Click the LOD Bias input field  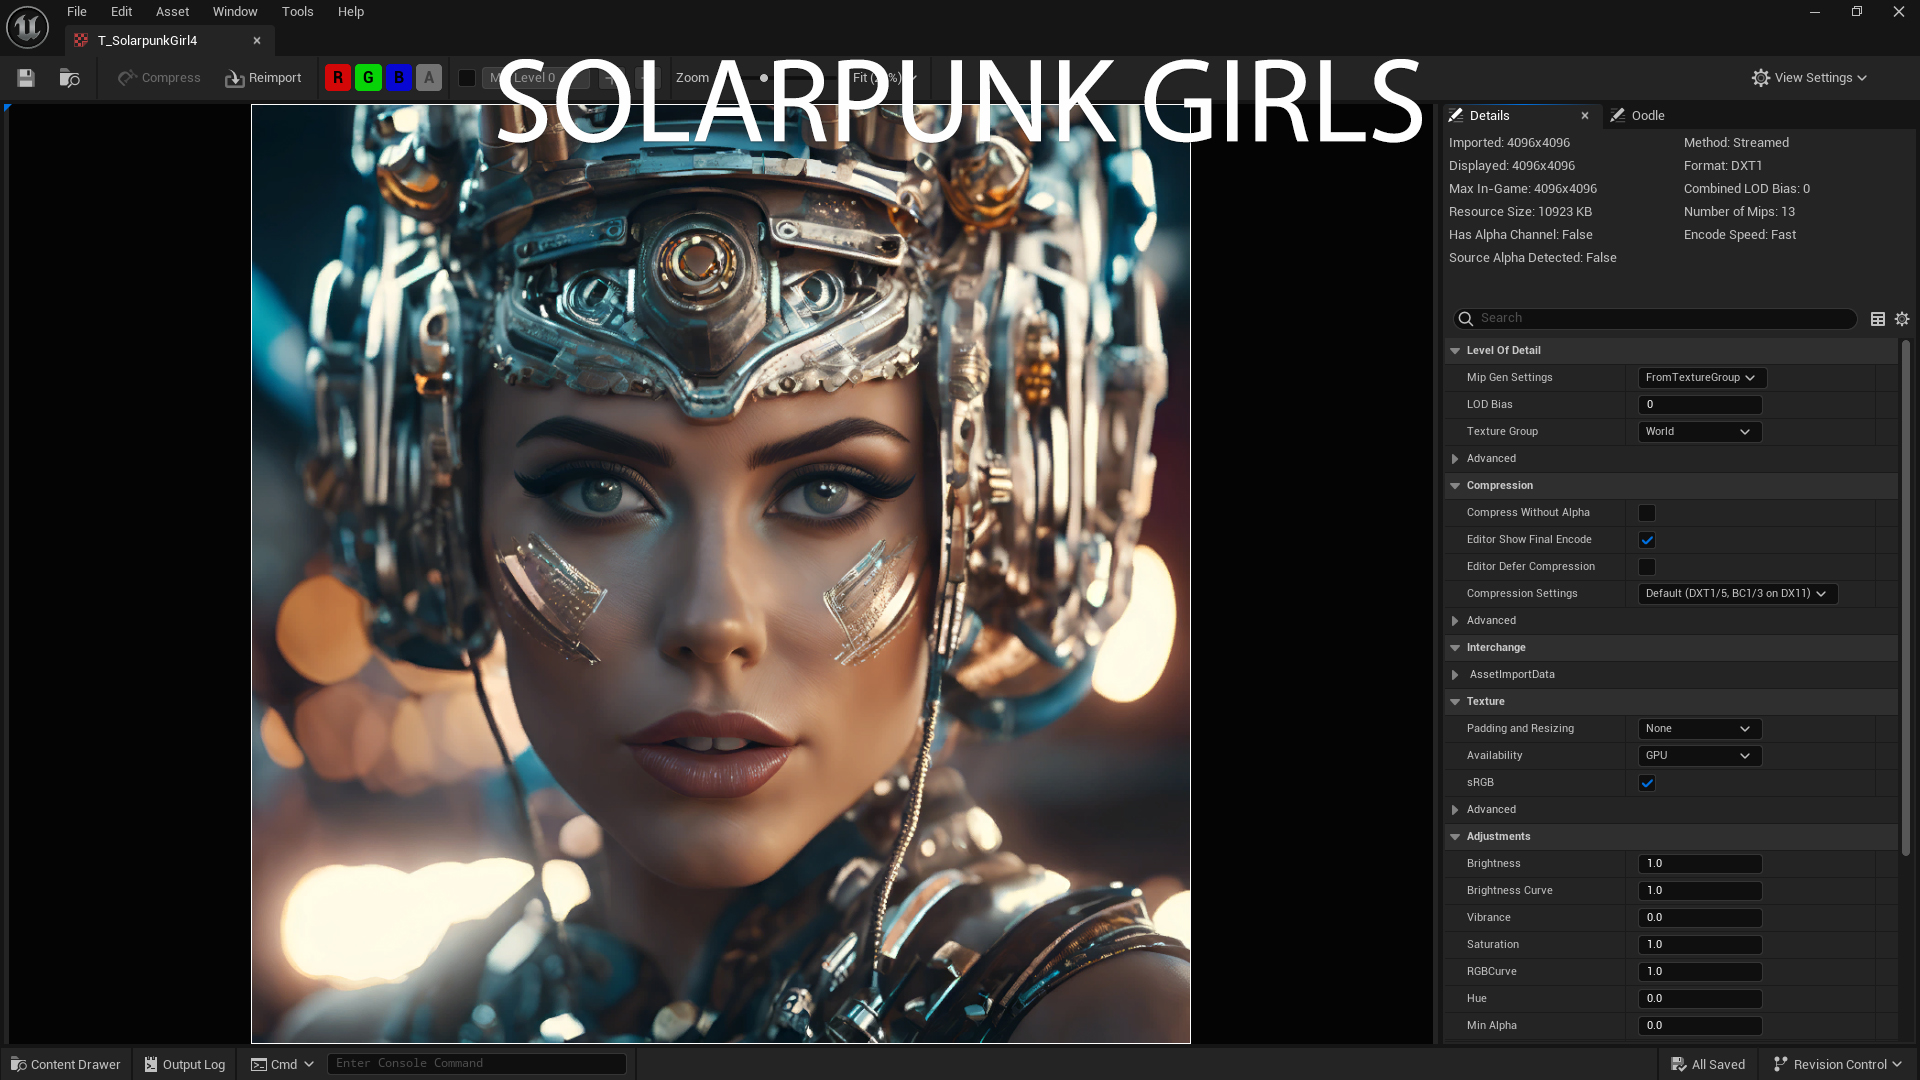pos(1700,405)
